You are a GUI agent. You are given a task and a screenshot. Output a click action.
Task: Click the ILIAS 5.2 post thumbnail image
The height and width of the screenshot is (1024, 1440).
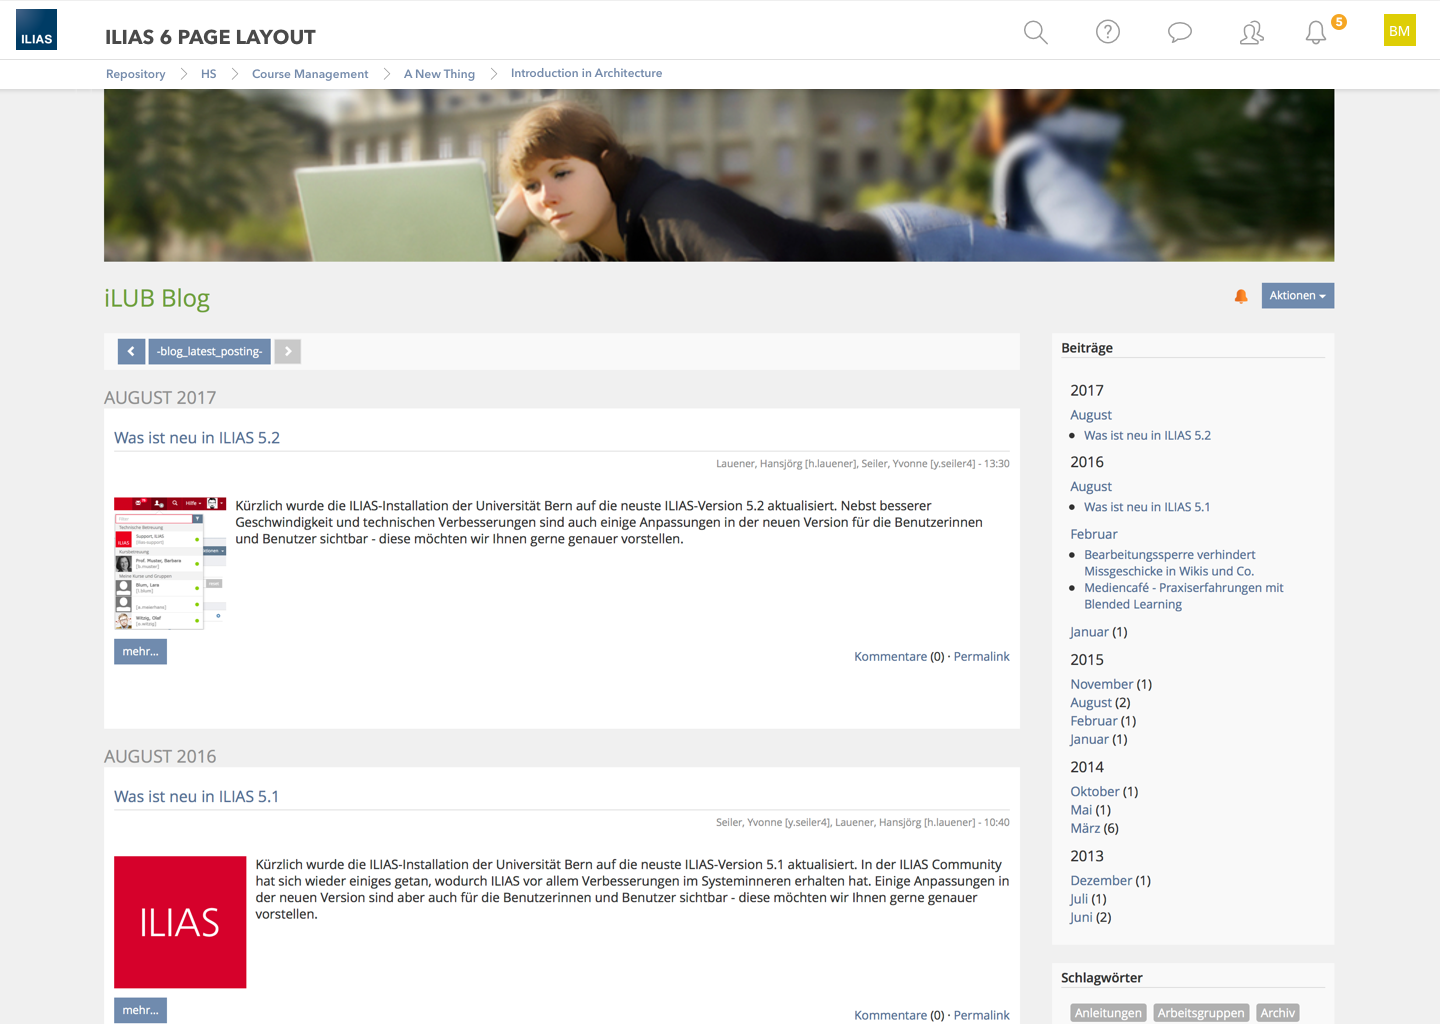[170, 563]
